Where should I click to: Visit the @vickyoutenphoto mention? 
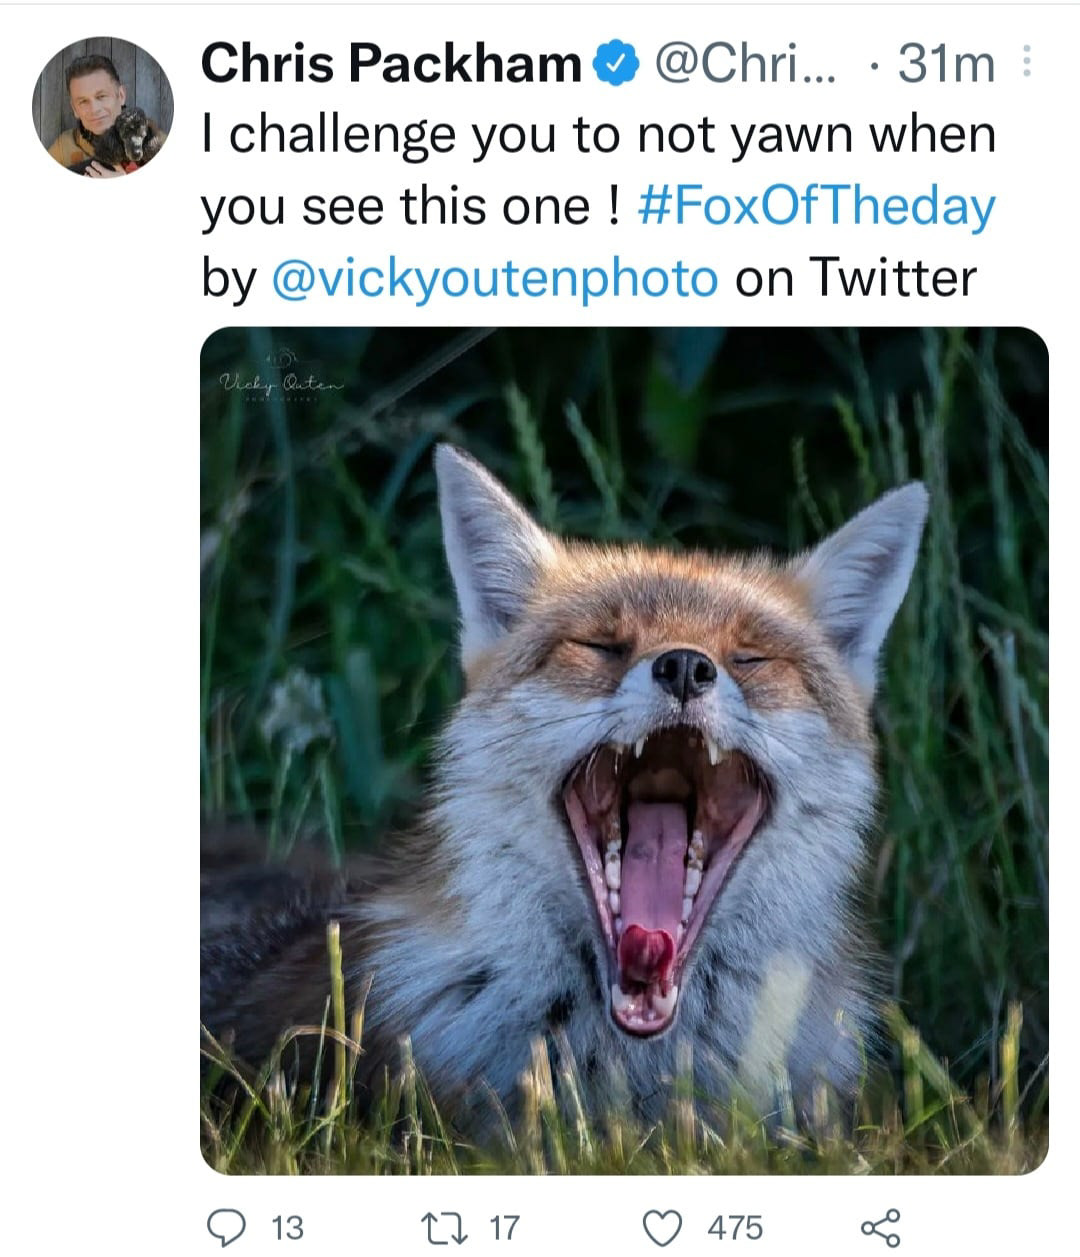[494, 278]
